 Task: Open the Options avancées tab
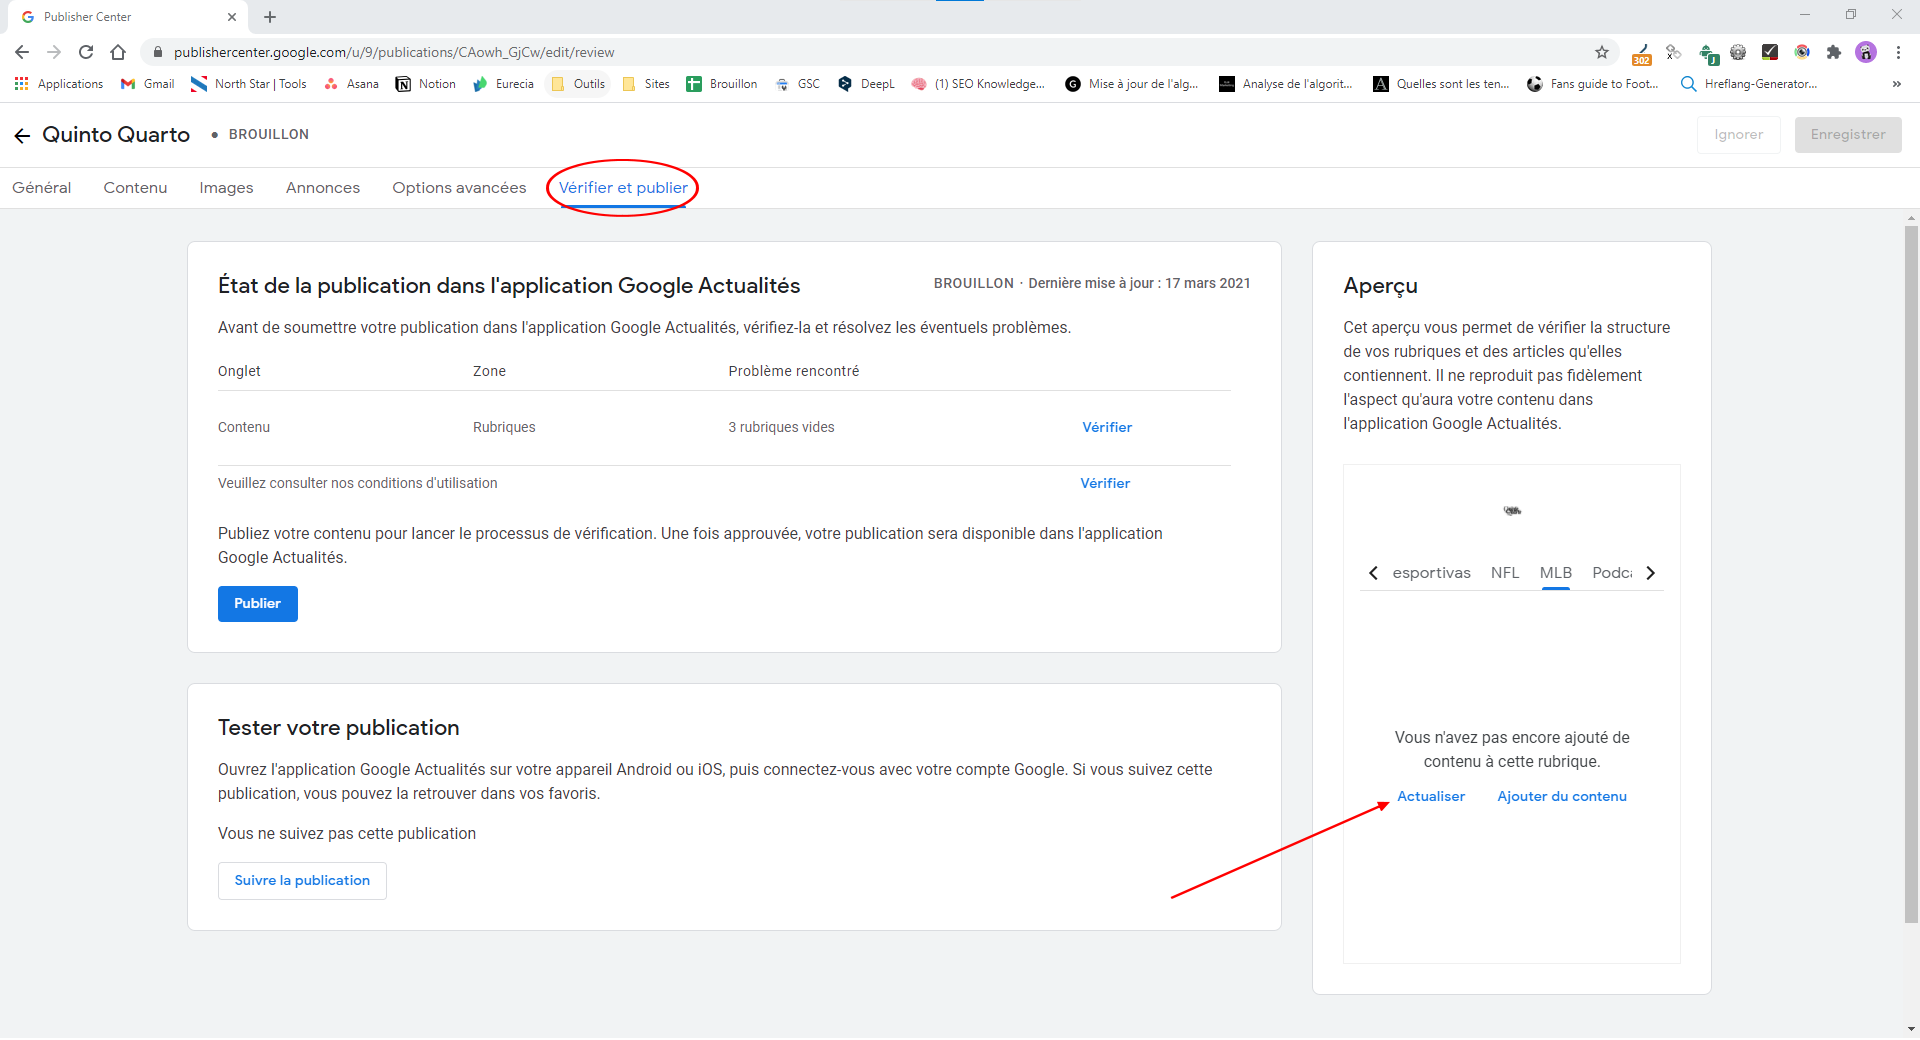pos(459,188)
